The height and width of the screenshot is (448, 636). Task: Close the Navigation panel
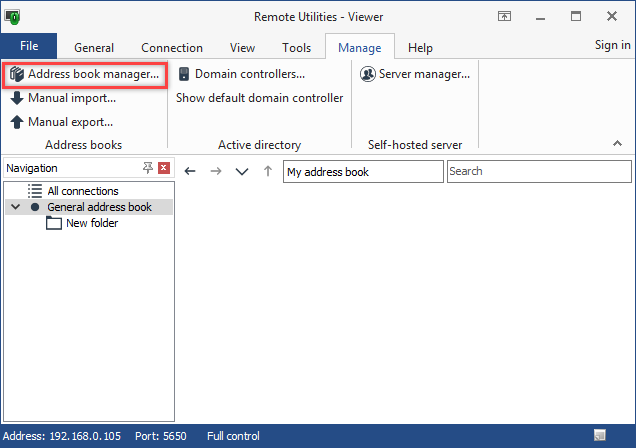[x=164, y=168]
